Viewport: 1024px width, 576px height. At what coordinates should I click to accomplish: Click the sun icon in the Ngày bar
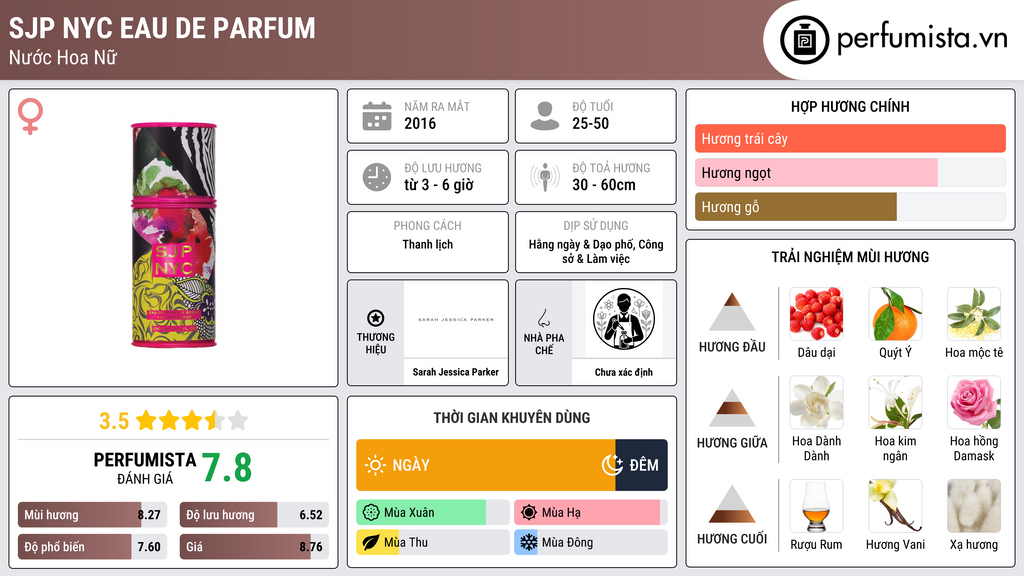(x=376, y=465)
